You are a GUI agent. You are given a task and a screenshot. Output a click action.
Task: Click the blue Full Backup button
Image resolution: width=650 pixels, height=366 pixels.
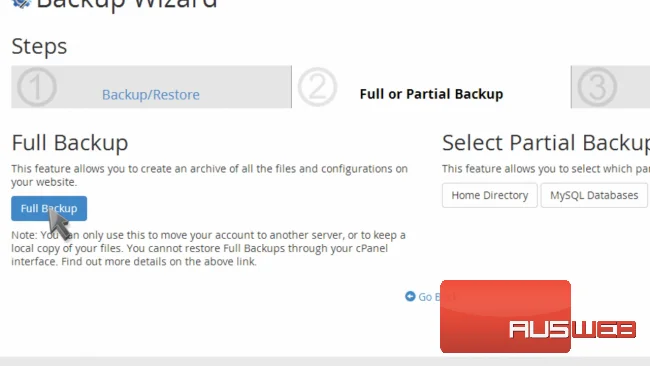point(49,208)
